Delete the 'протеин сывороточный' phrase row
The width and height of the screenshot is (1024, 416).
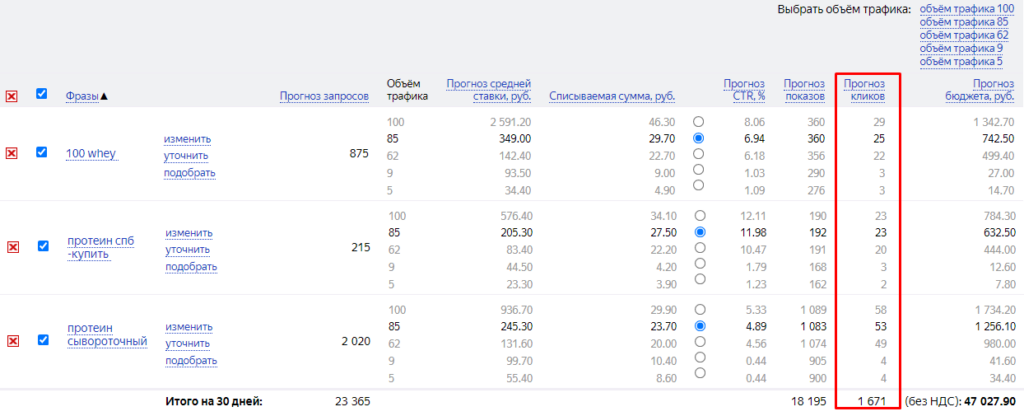click(x=12, y=341)
